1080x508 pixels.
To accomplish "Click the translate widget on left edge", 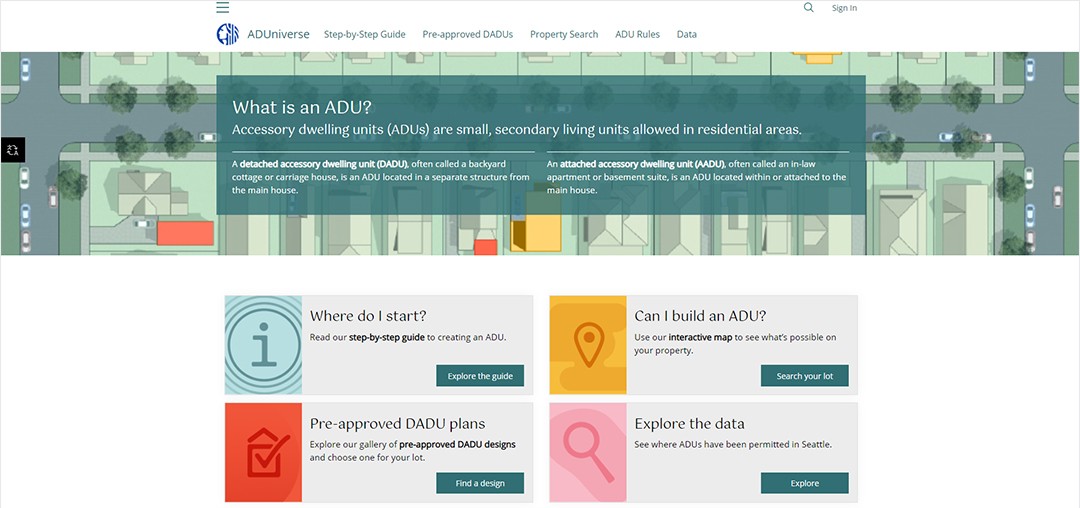I will click(12, 149).
